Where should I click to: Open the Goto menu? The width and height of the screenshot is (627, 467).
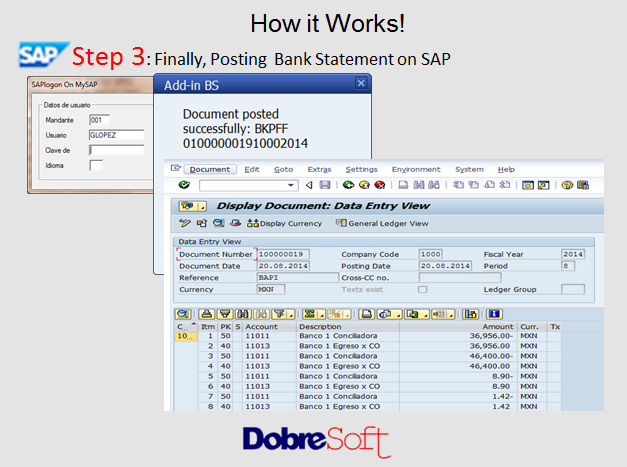pos(284,170)
